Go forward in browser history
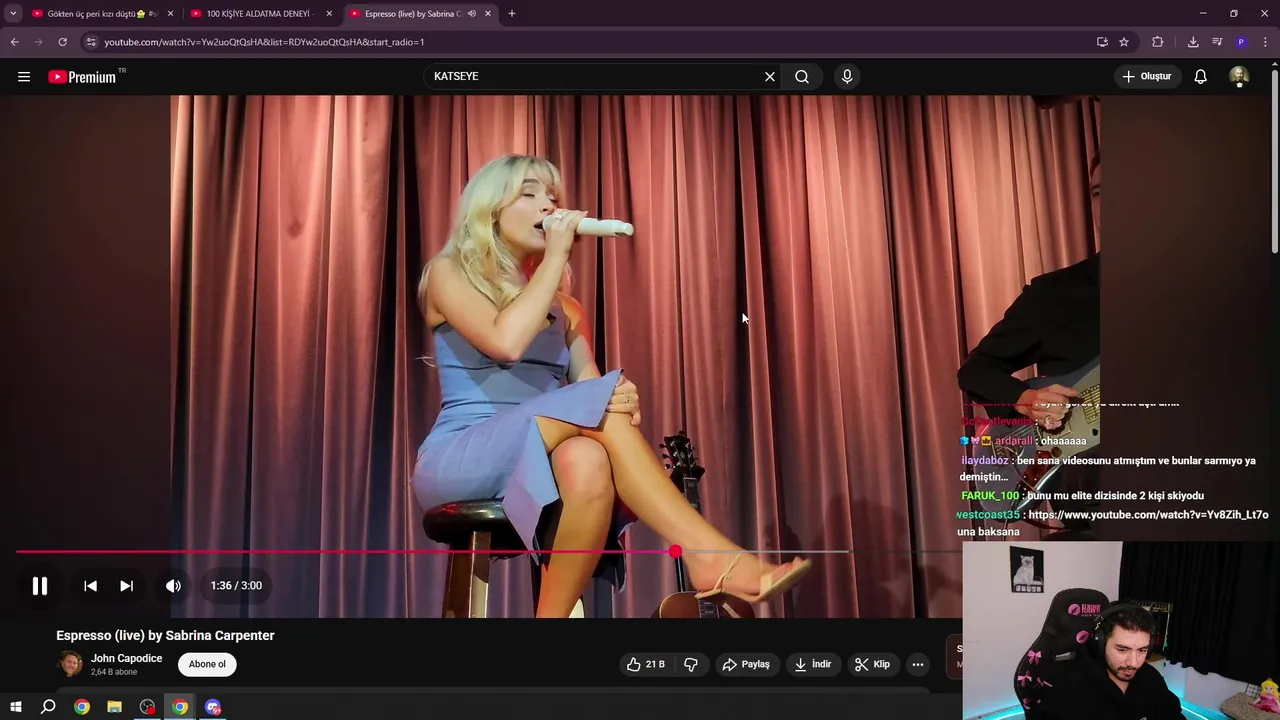1280x720 pixels. 38,42
